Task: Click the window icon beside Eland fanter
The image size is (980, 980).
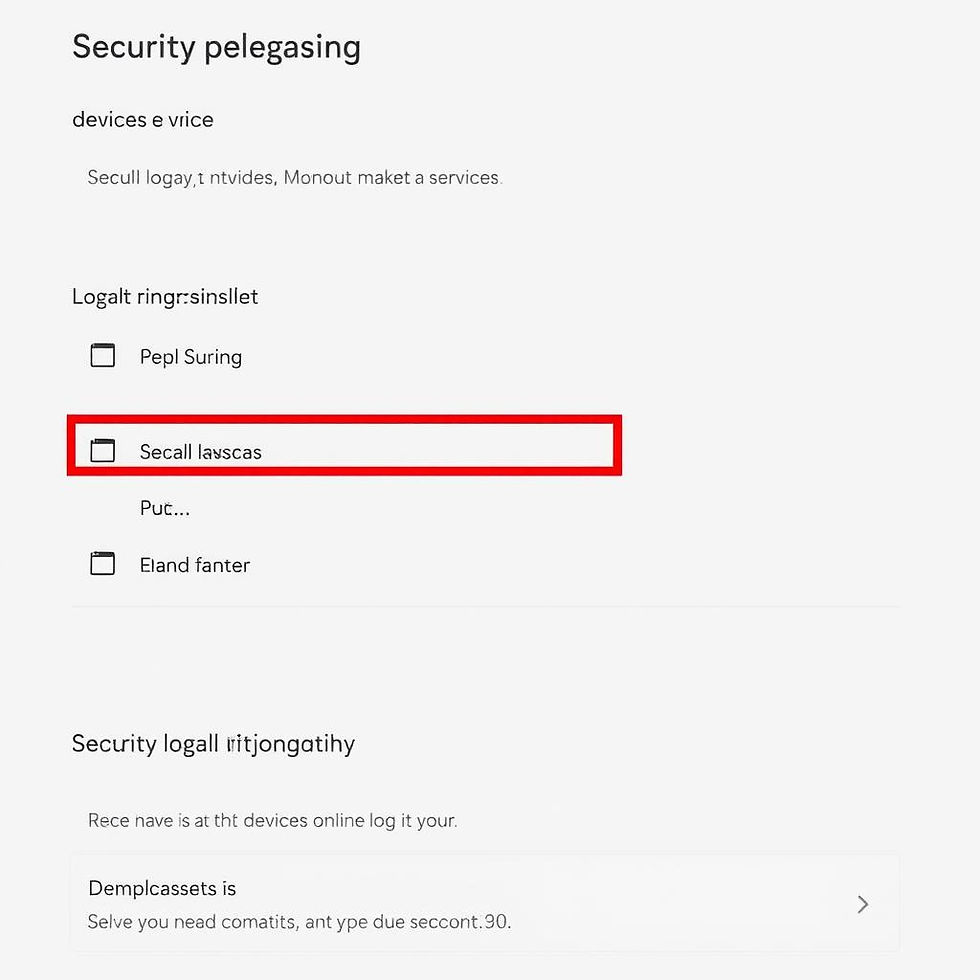Action: [x=103, y=564]
